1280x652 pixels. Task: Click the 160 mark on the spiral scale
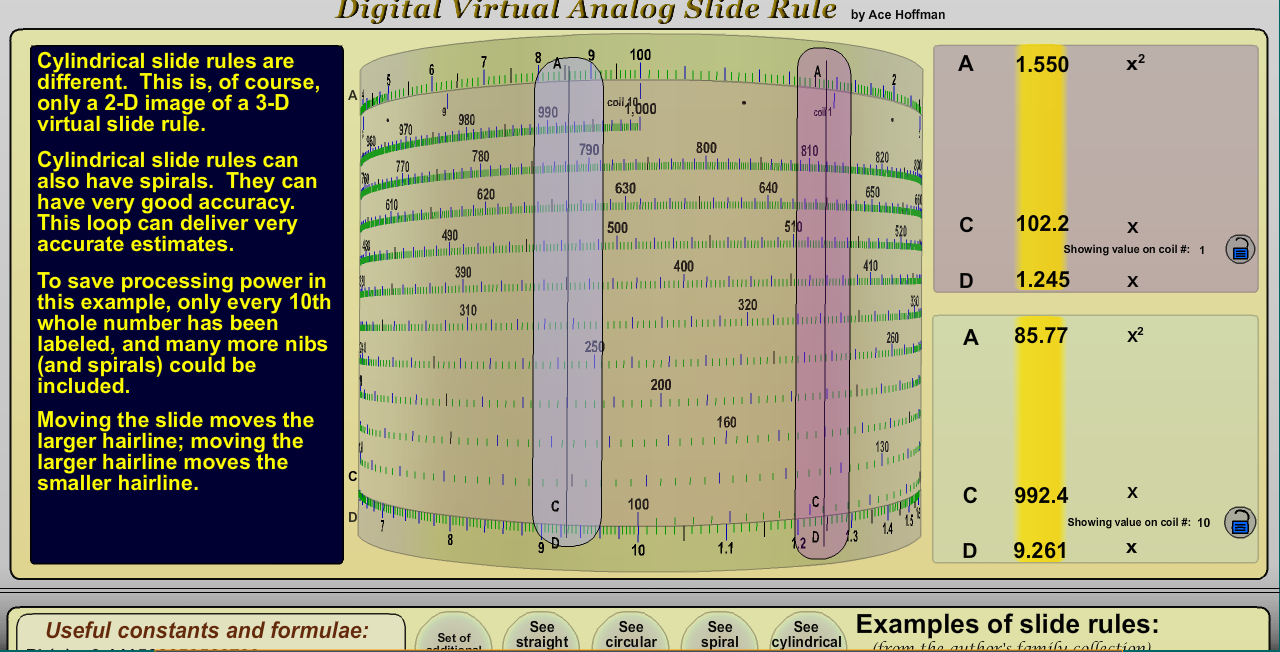coord(726,423)
